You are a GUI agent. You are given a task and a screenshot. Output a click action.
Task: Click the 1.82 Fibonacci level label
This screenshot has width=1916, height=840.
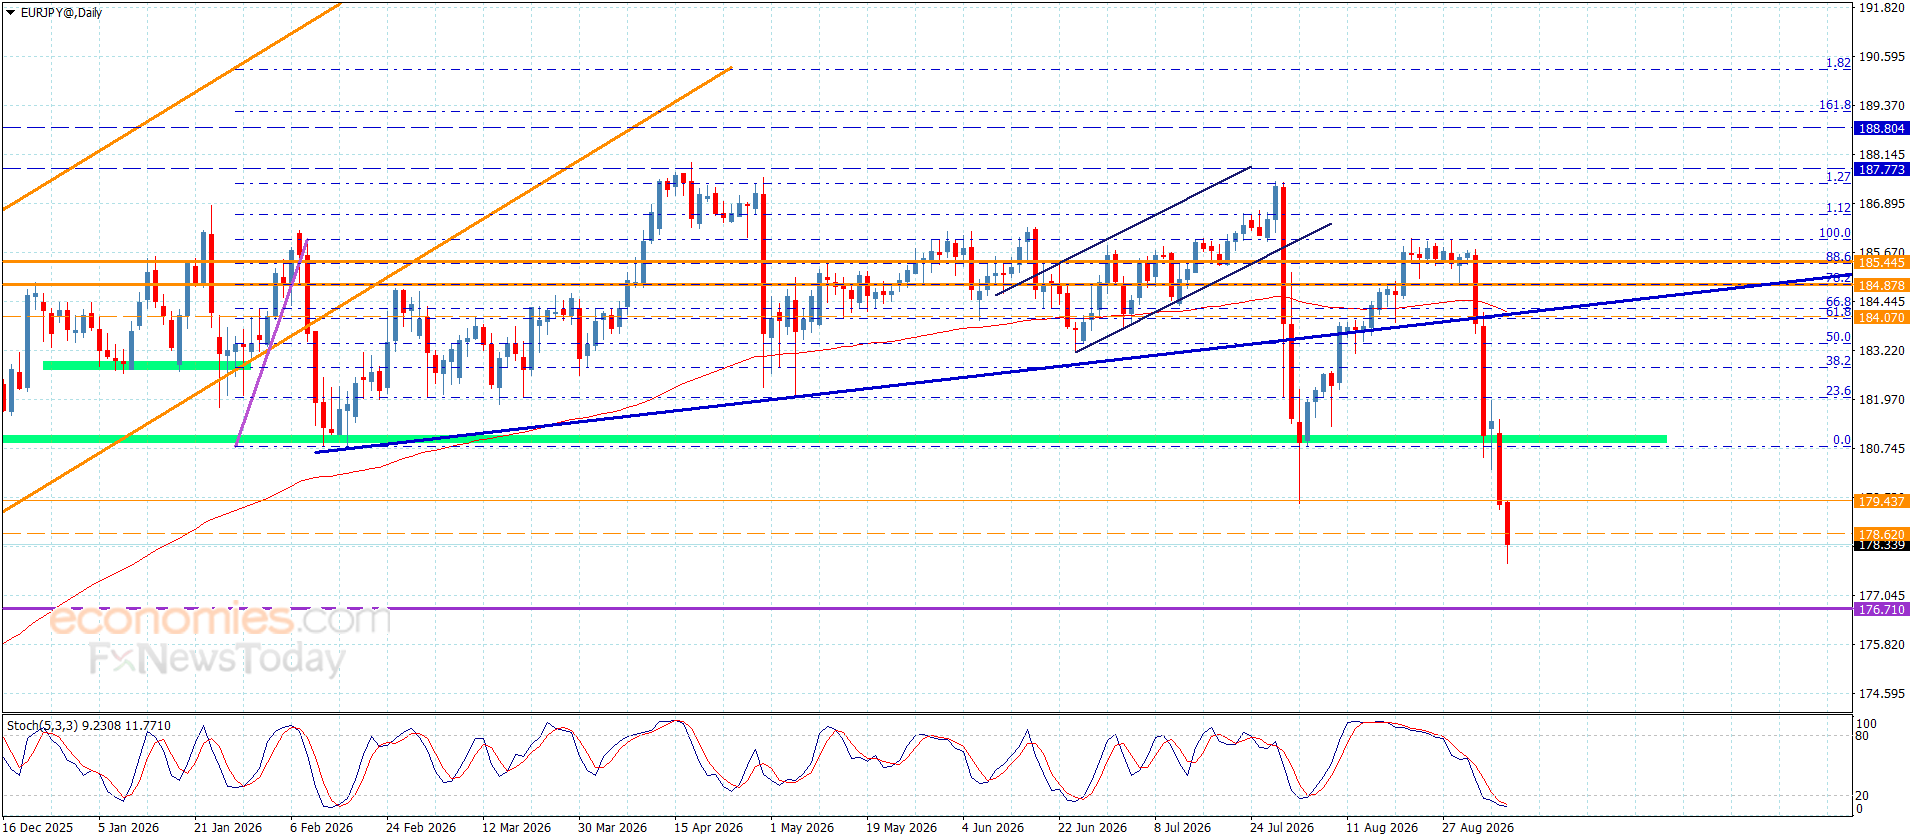[1838, 63]
